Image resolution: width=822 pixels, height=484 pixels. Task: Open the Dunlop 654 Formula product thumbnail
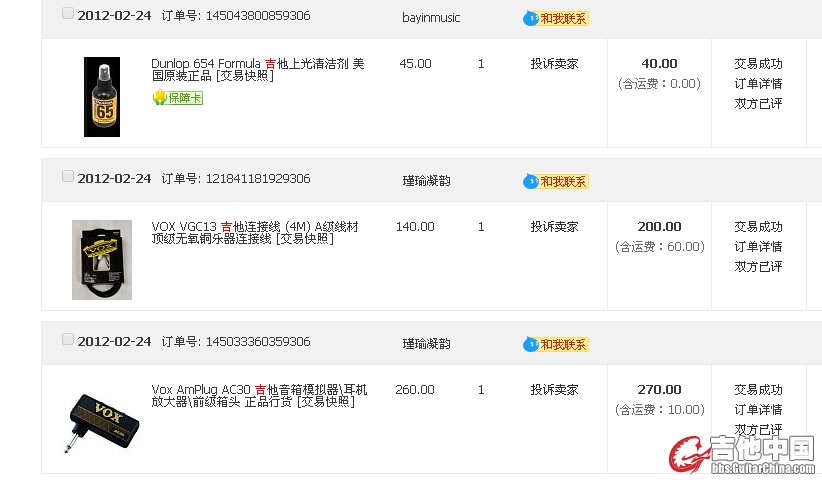coord(102,96)
